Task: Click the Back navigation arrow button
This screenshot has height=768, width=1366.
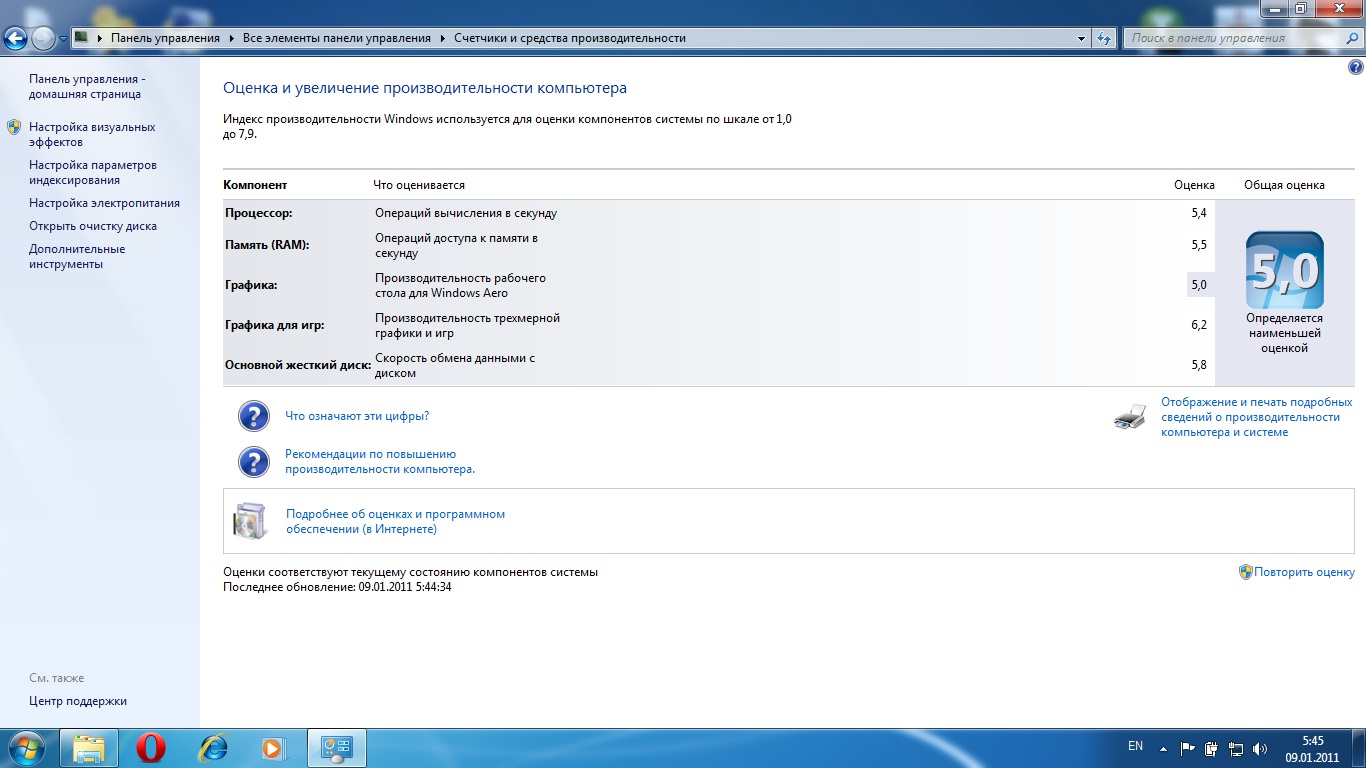Action: pos(15,38)
